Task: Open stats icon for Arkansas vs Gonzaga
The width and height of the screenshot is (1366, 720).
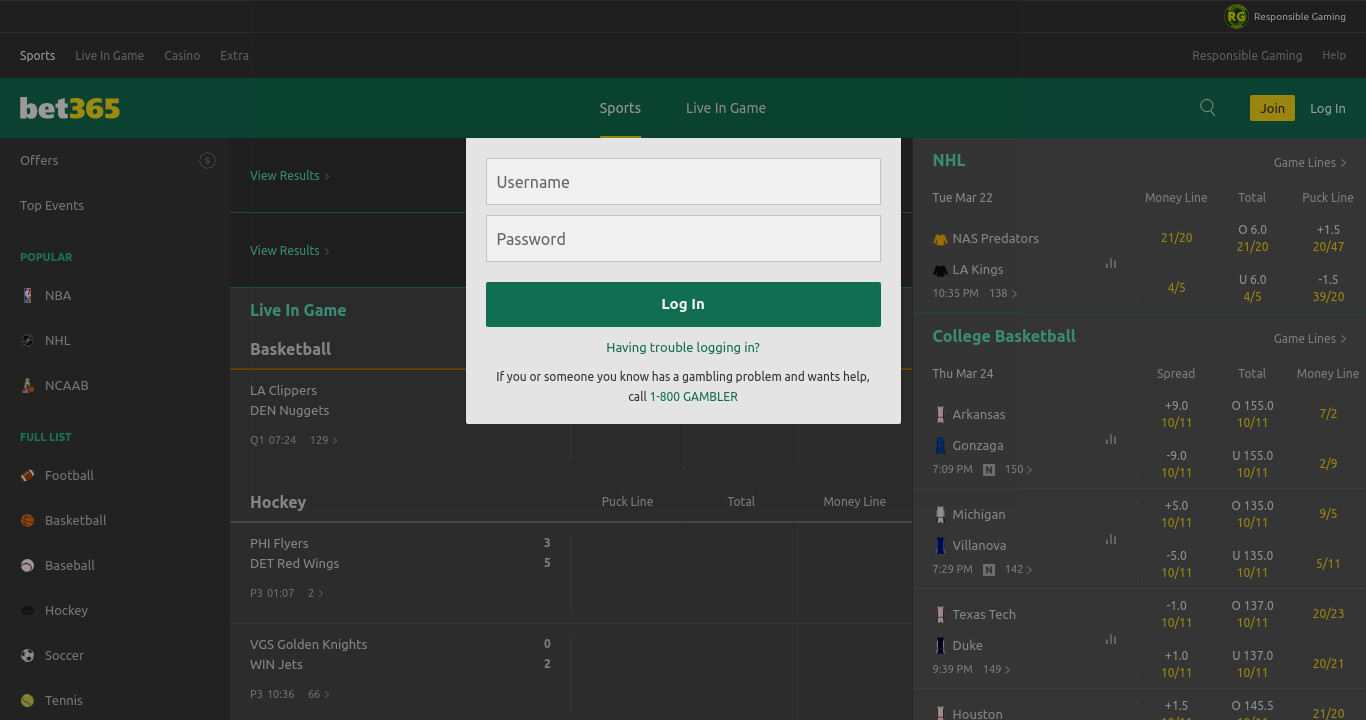Action: click(x=1111, y=439)
